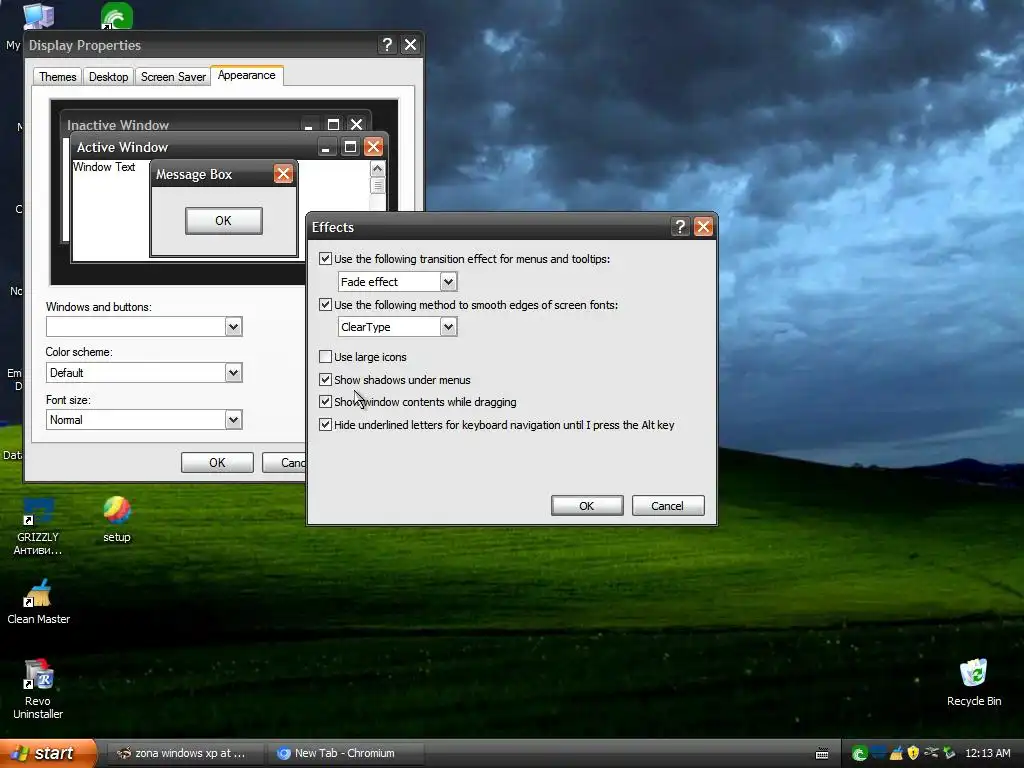Screen dimensions: 1024x768
Task: Toggle Hide underlined letters for keyboard navigation
Action: [x=325, y=424]
